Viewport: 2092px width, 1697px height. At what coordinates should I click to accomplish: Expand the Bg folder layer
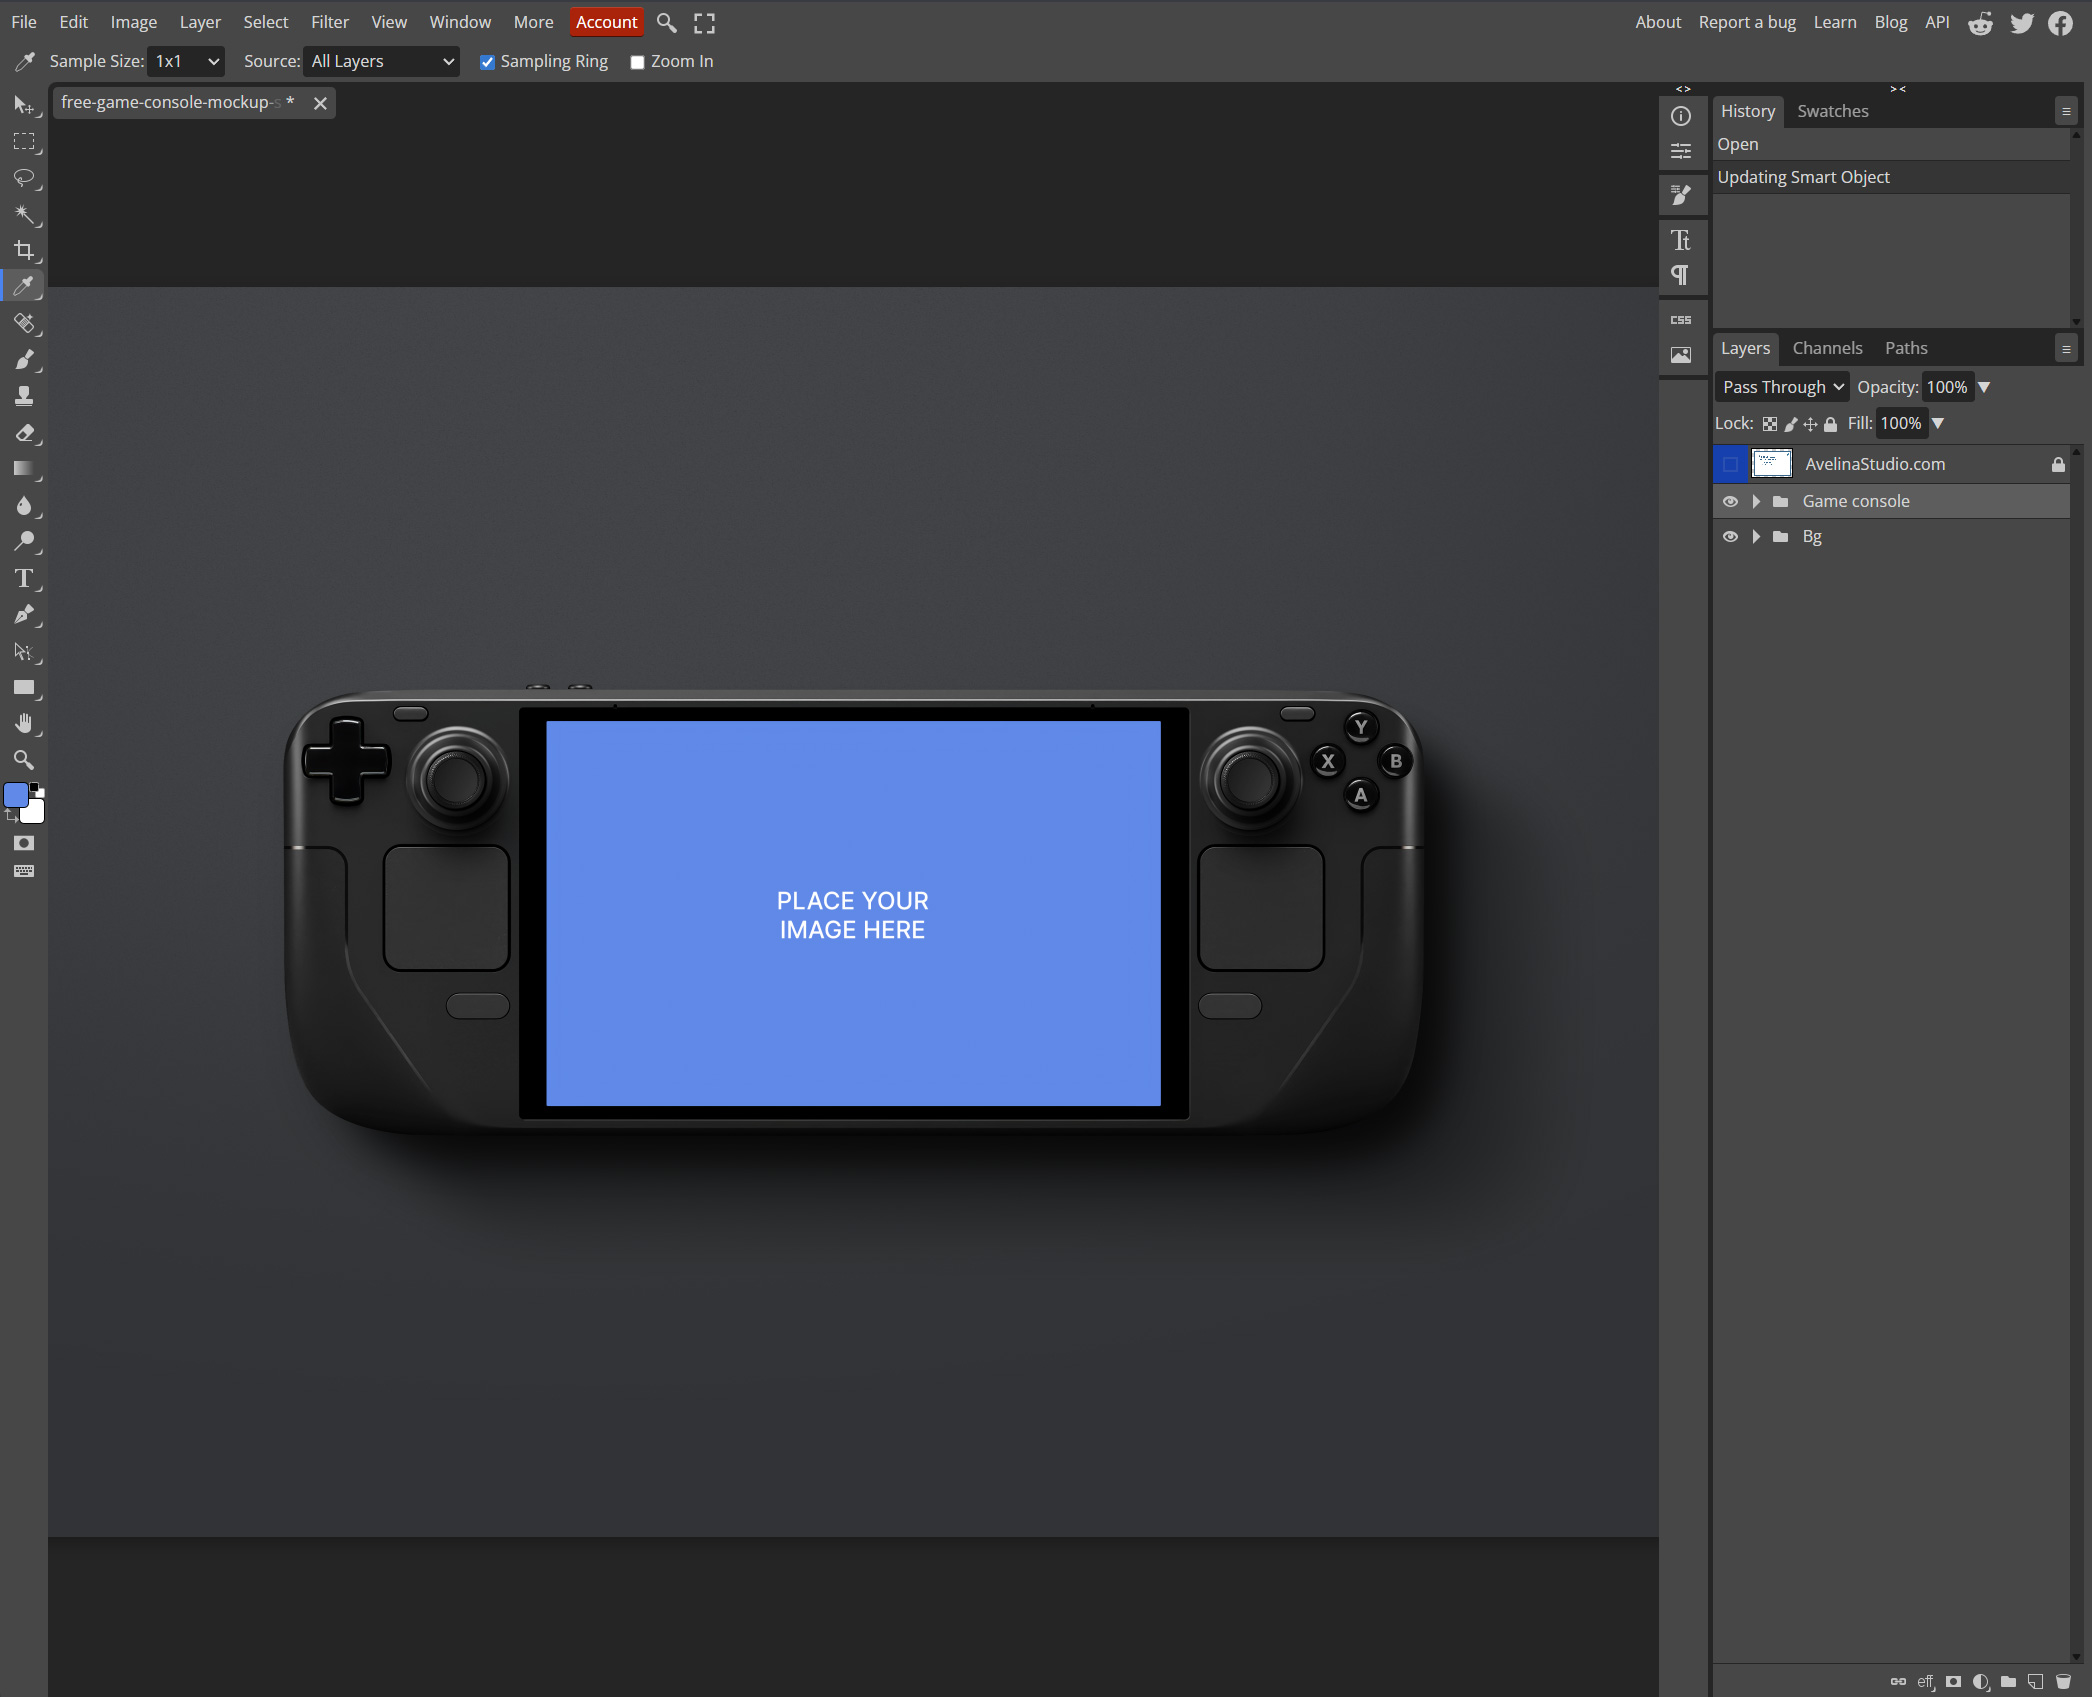tap(1756, 537)
